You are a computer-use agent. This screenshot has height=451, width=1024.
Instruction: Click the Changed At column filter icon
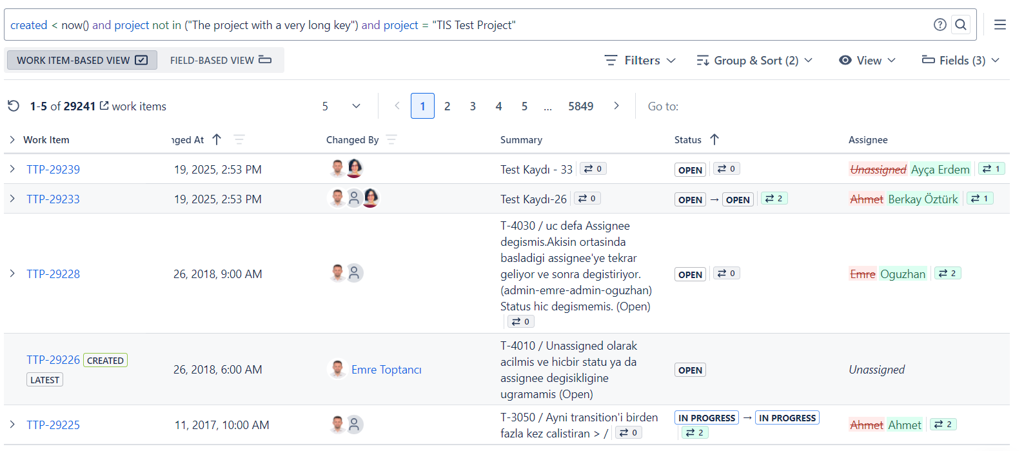(239, 140)
